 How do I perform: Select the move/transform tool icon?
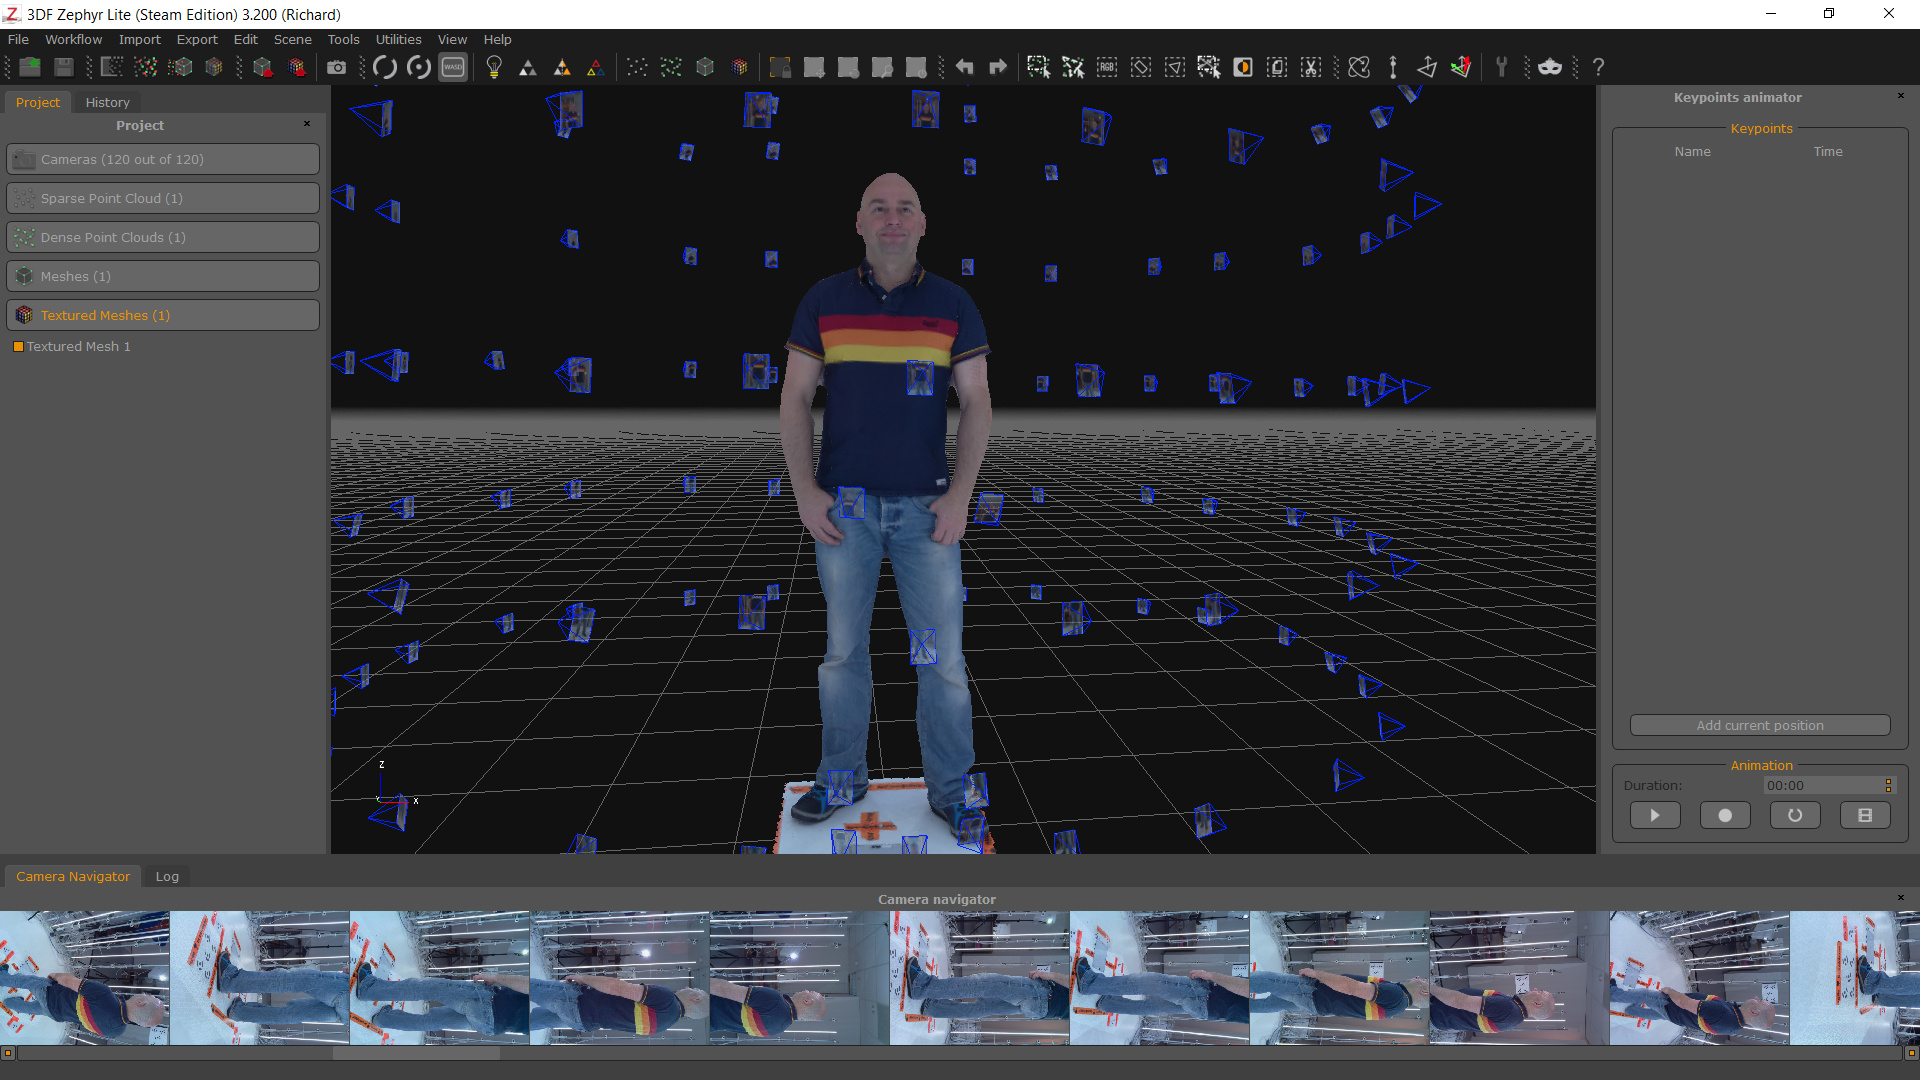[1460, 67]
